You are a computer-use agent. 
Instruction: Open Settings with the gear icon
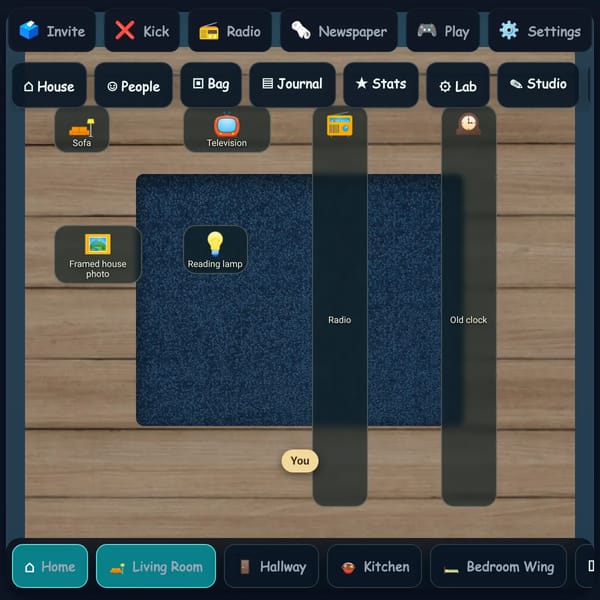click(540, 31)
